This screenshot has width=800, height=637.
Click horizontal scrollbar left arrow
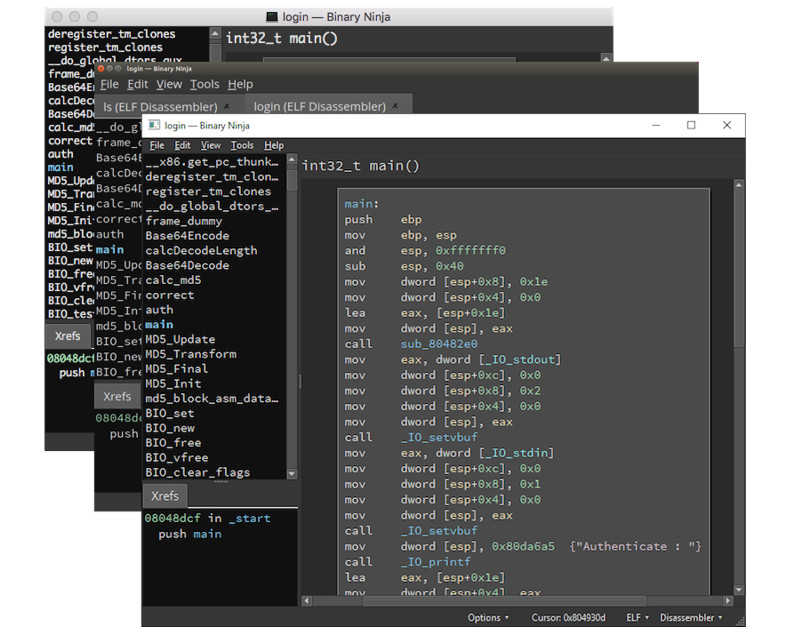[x=306, y=601]
